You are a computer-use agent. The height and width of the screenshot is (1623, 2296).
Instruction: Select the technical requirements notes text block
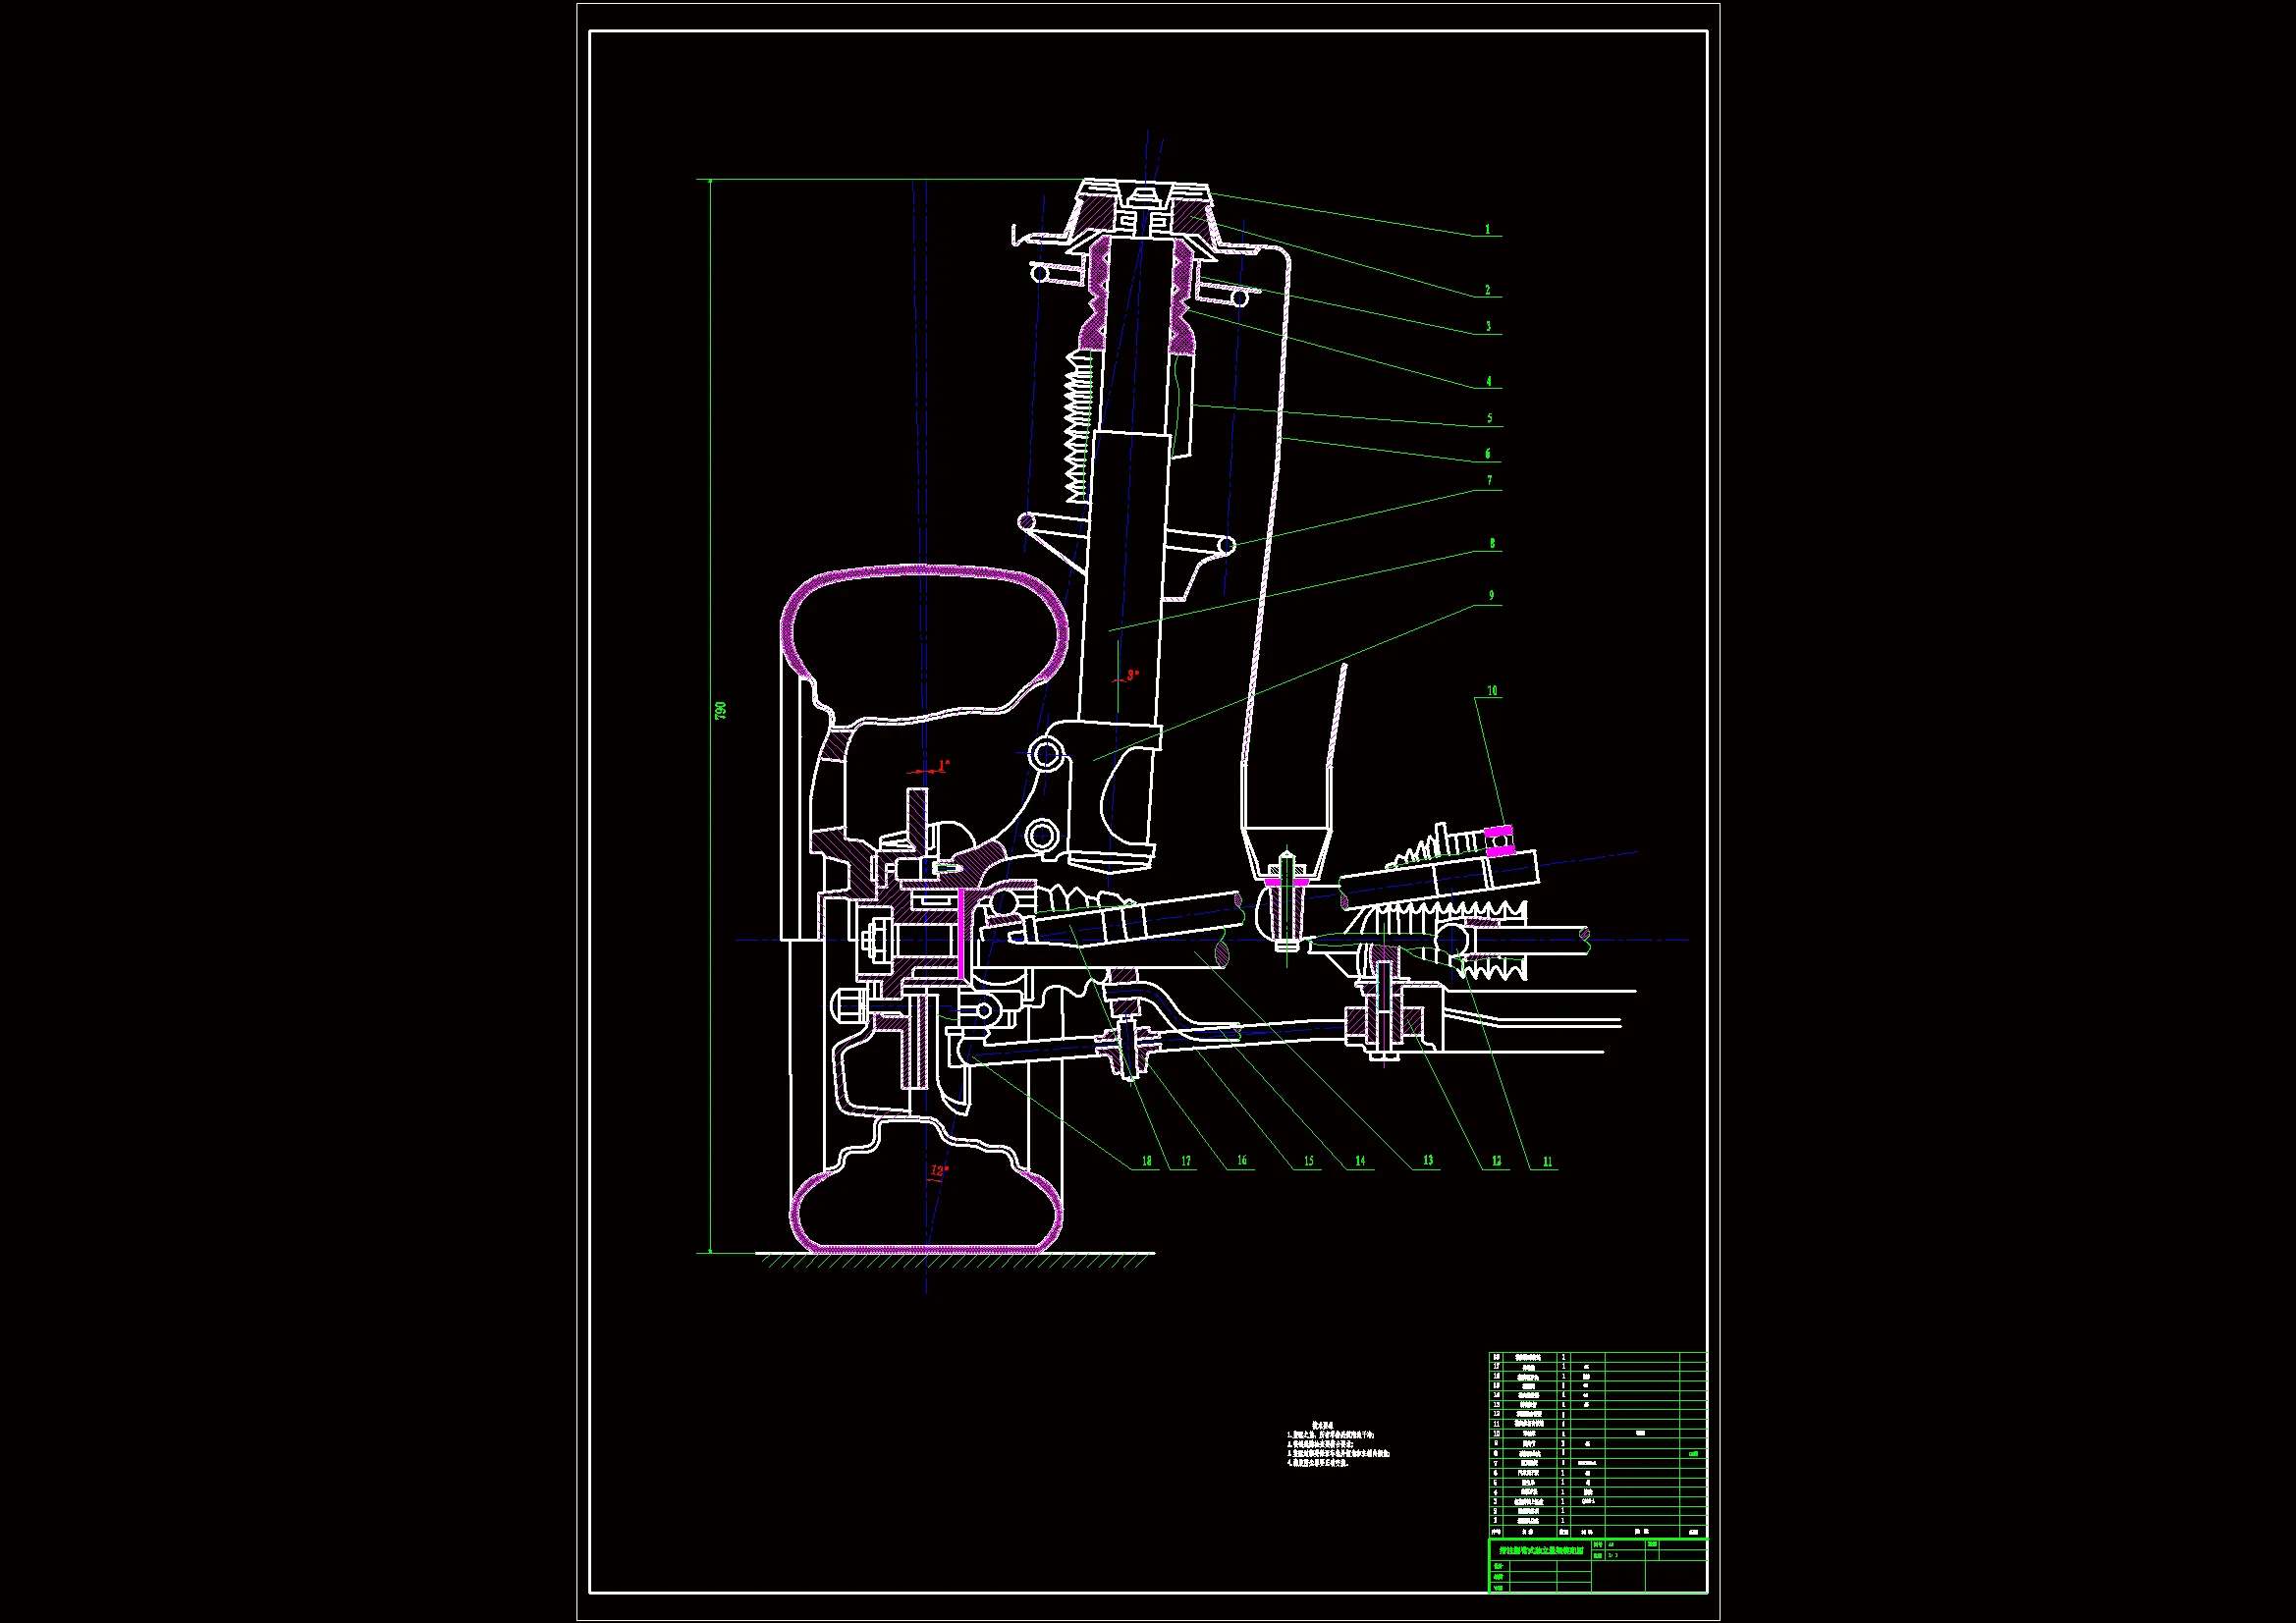pyautogui.click(x=1337, y=1444)
